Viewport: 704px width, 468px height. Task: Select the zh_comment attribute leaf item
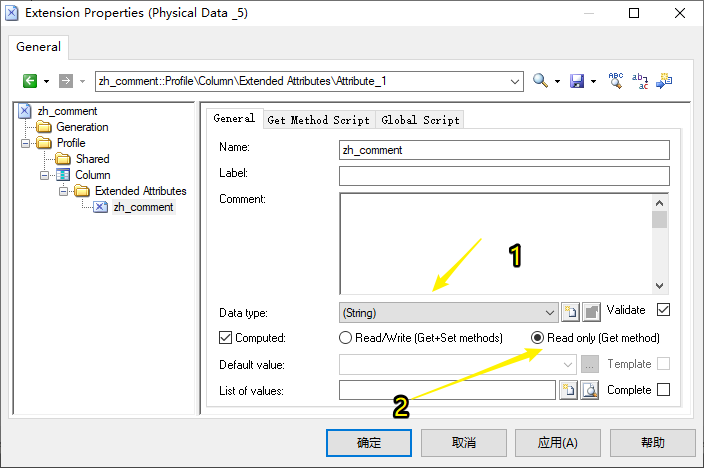(x=143, y=207)
